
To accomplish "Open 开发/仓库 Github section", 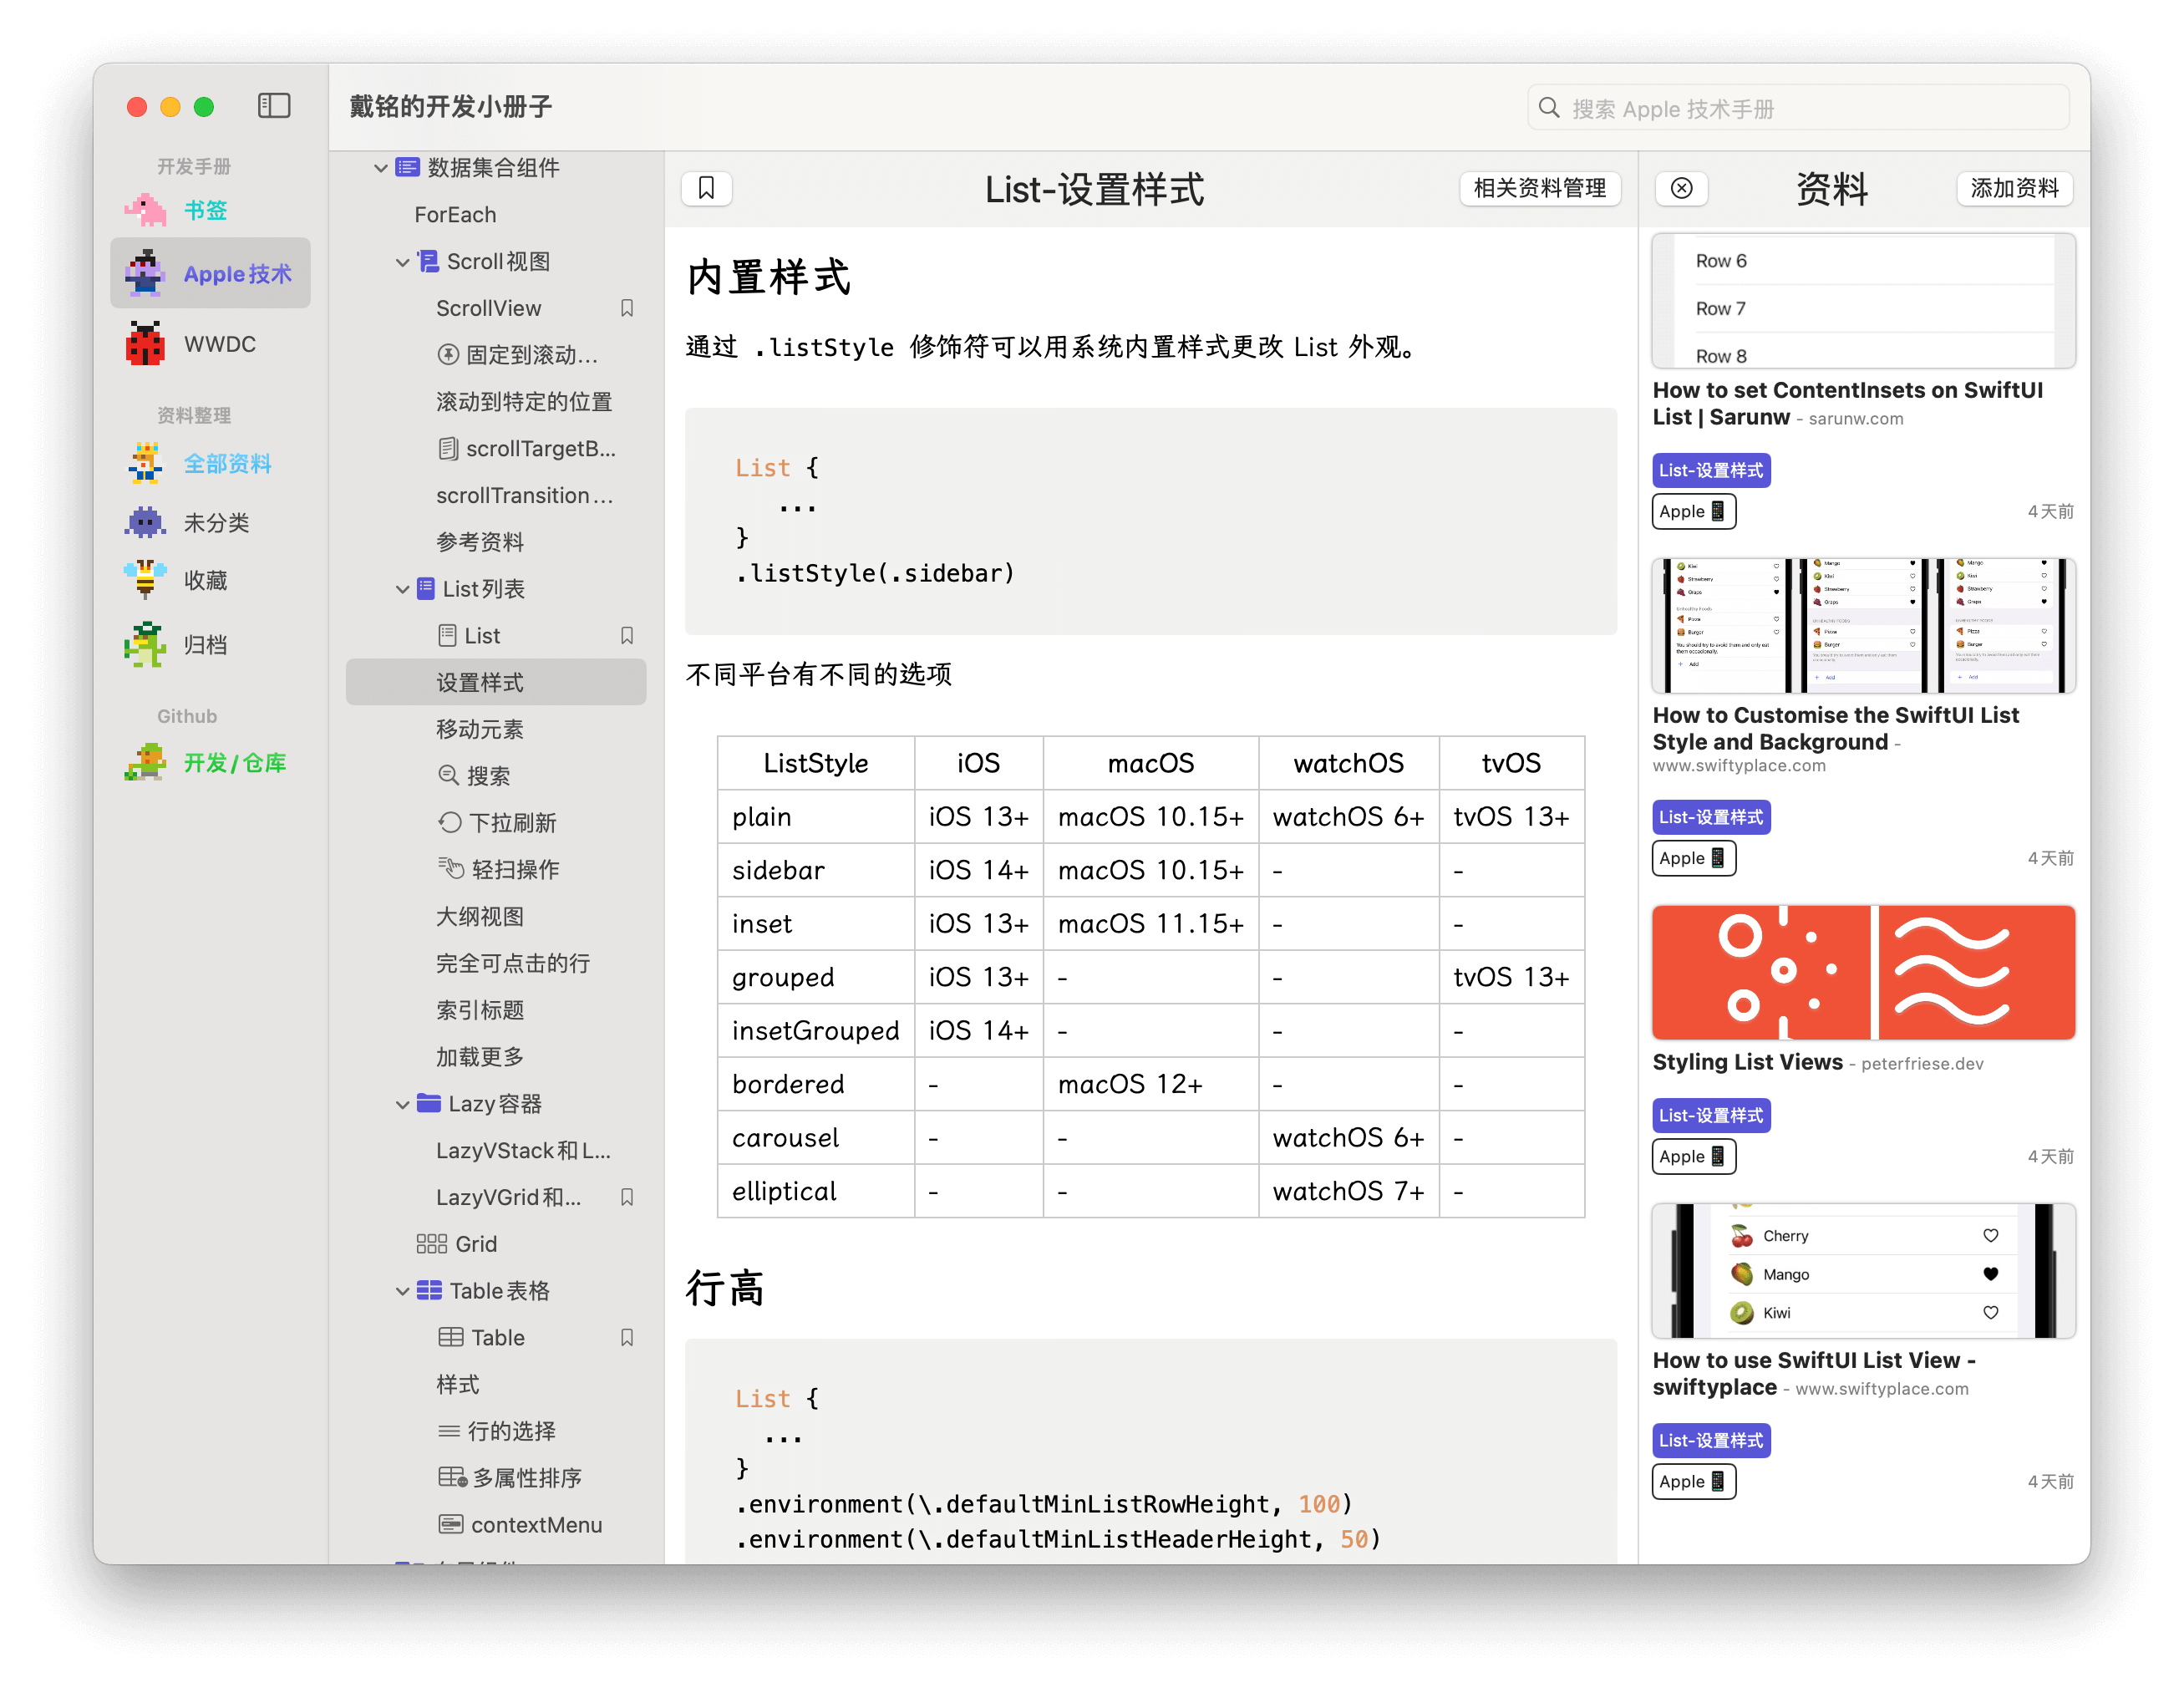I will pyautogui.click(x=234, y=763).
